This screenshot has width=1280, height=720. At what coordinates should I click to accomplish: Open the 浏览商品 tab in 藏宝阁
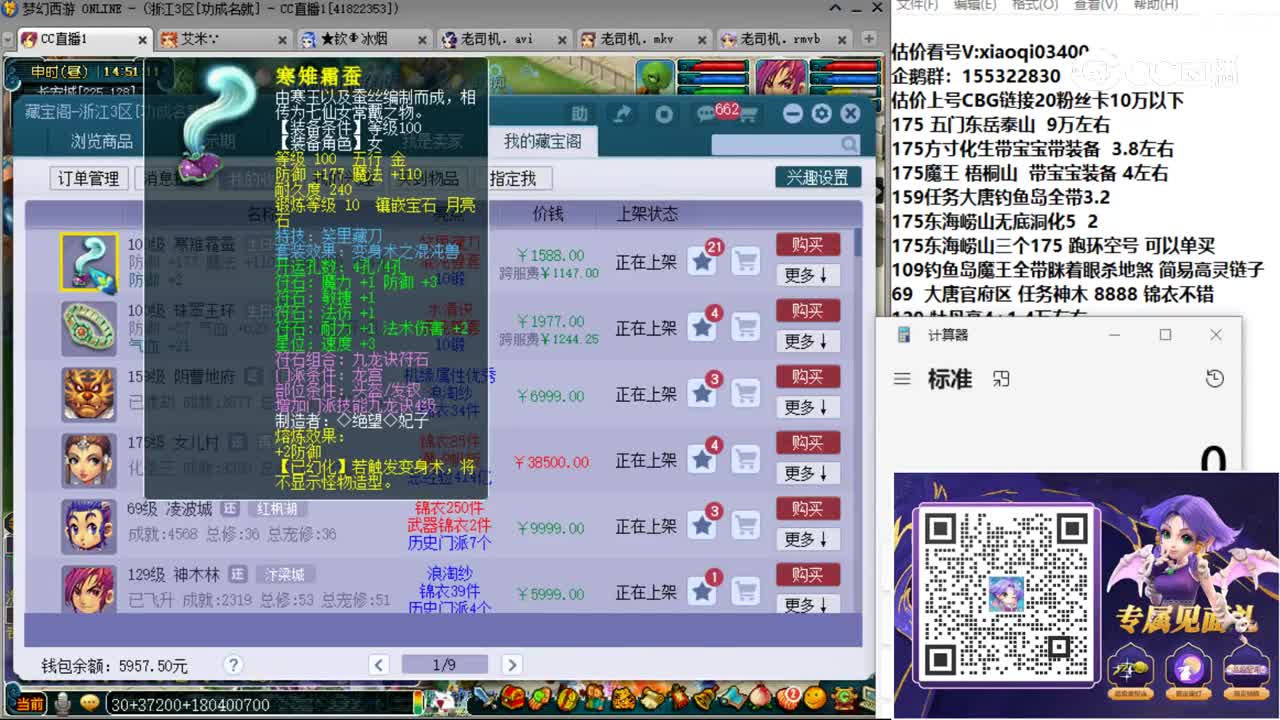point(102,141)
